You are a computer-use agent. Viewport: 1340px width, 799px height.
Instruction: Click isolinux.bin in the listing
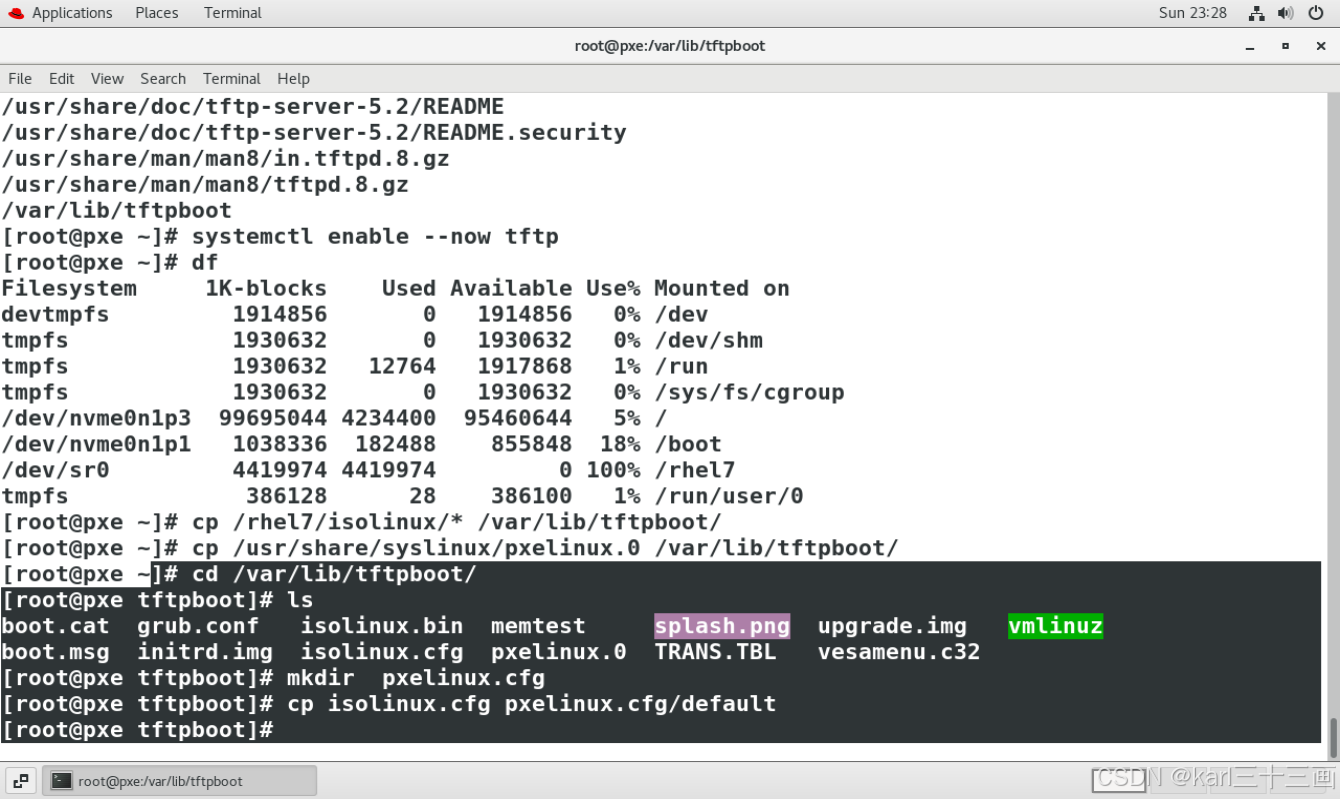coord(382,626)
